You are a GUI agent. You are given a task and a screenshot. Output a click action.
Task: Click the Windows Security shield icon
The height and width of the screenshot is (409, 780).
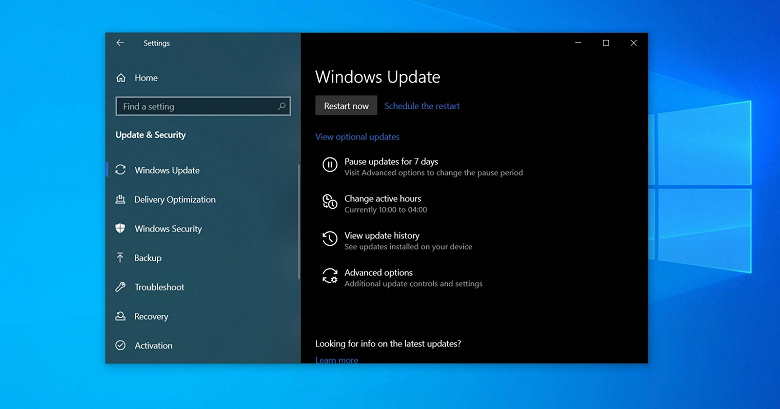[120, 228]
